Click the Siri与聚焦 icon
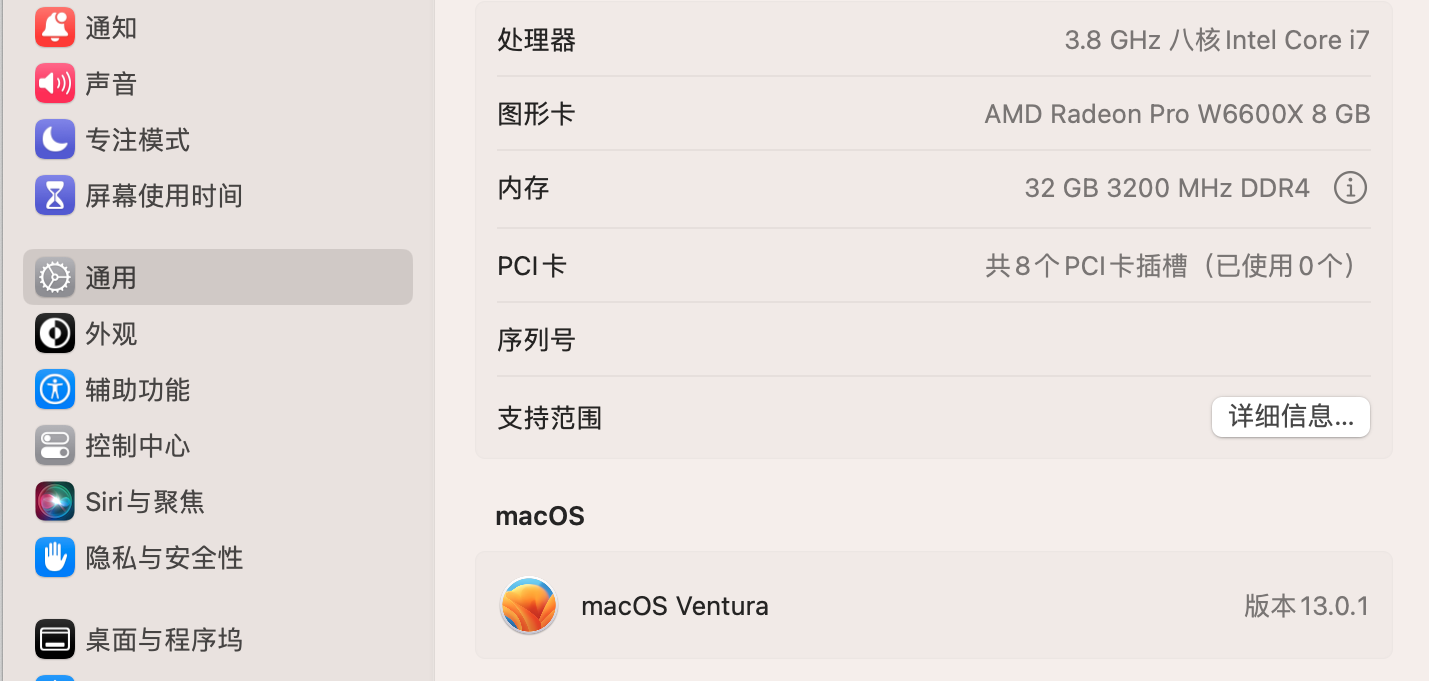 pos(55,502)
